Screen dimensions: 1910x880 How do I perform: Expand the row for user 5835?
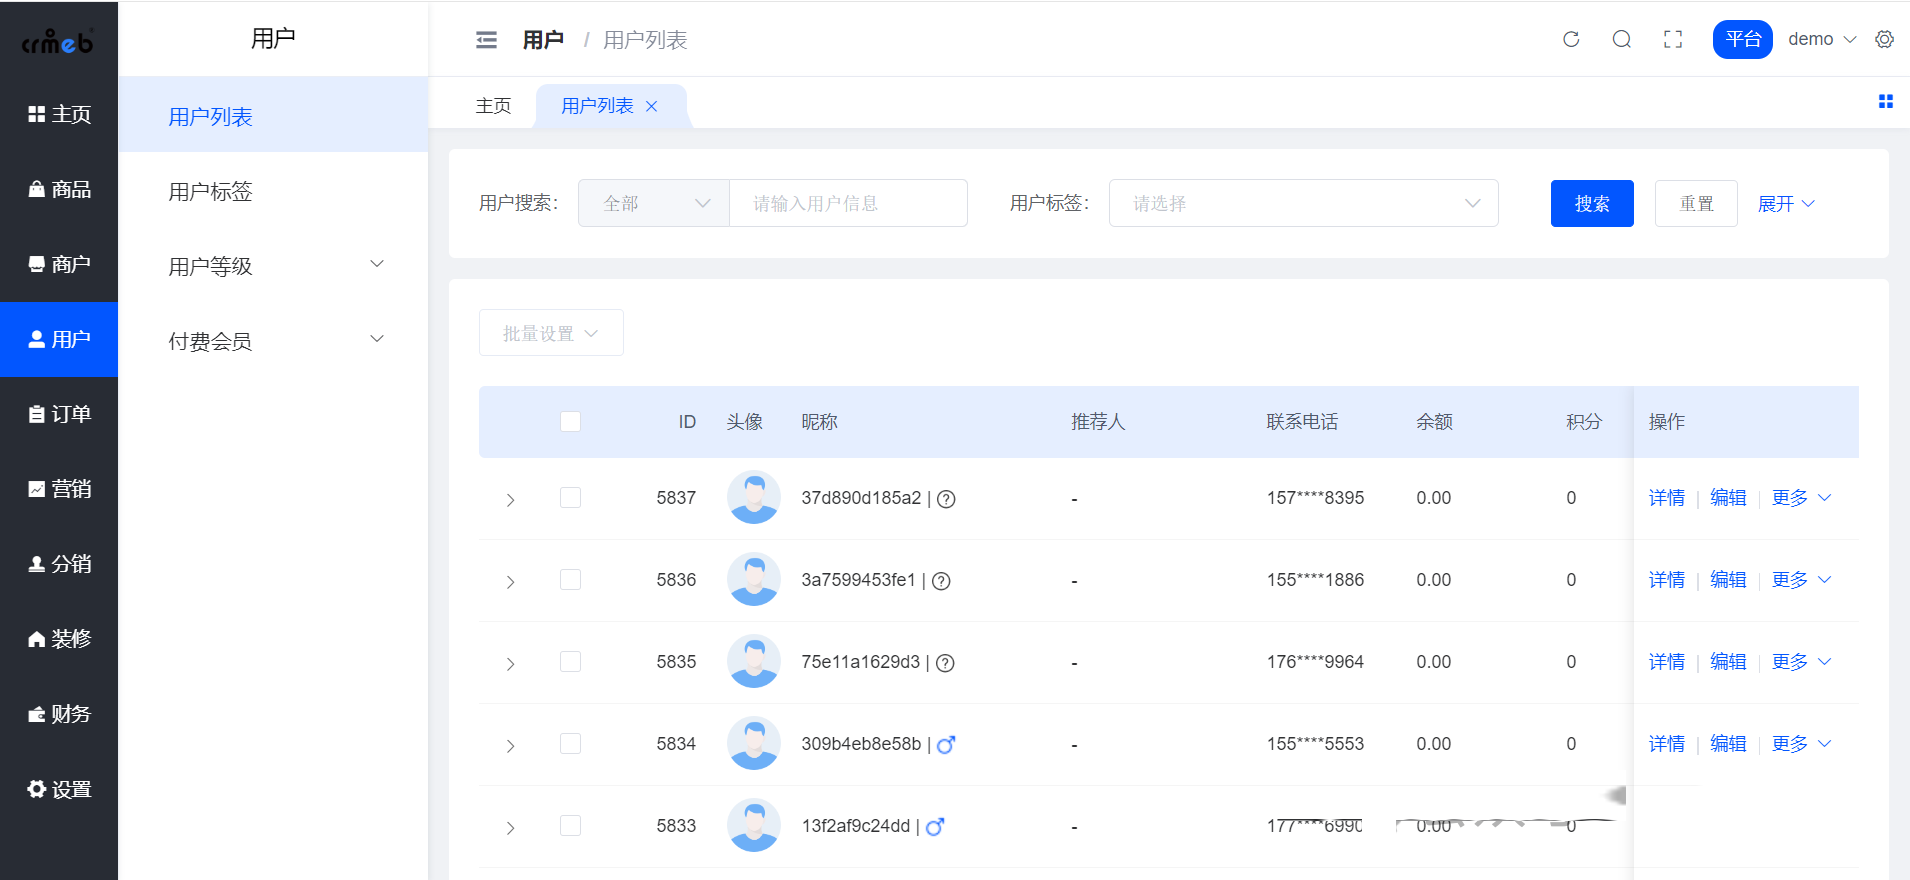[510, 664]
